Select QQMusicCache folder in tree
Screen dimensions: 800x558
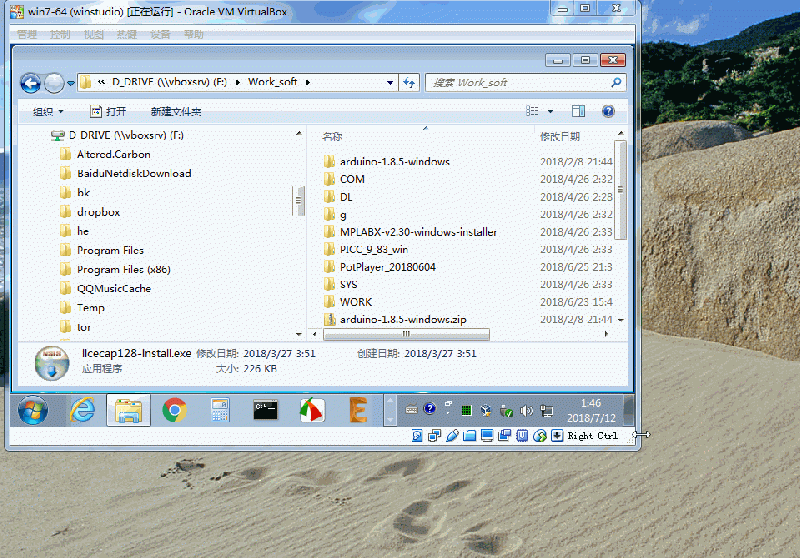106,289
